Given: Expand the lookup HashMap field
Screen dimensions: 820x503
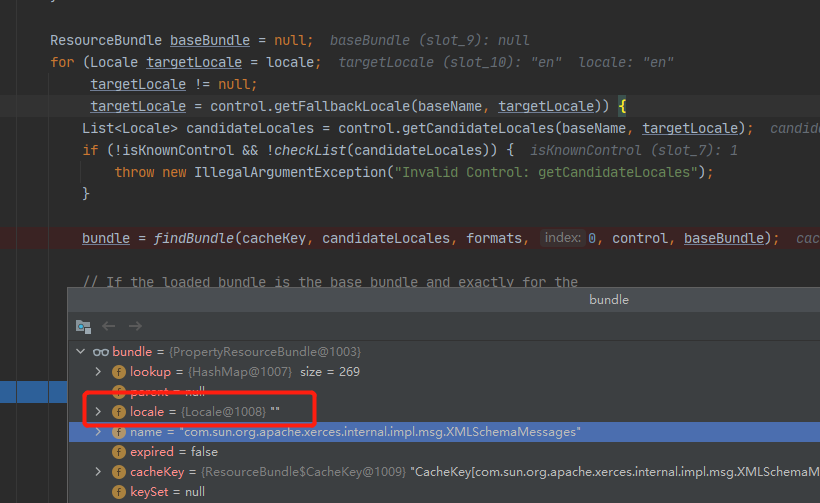Looking at the screenshot, I should coord(98,372).
